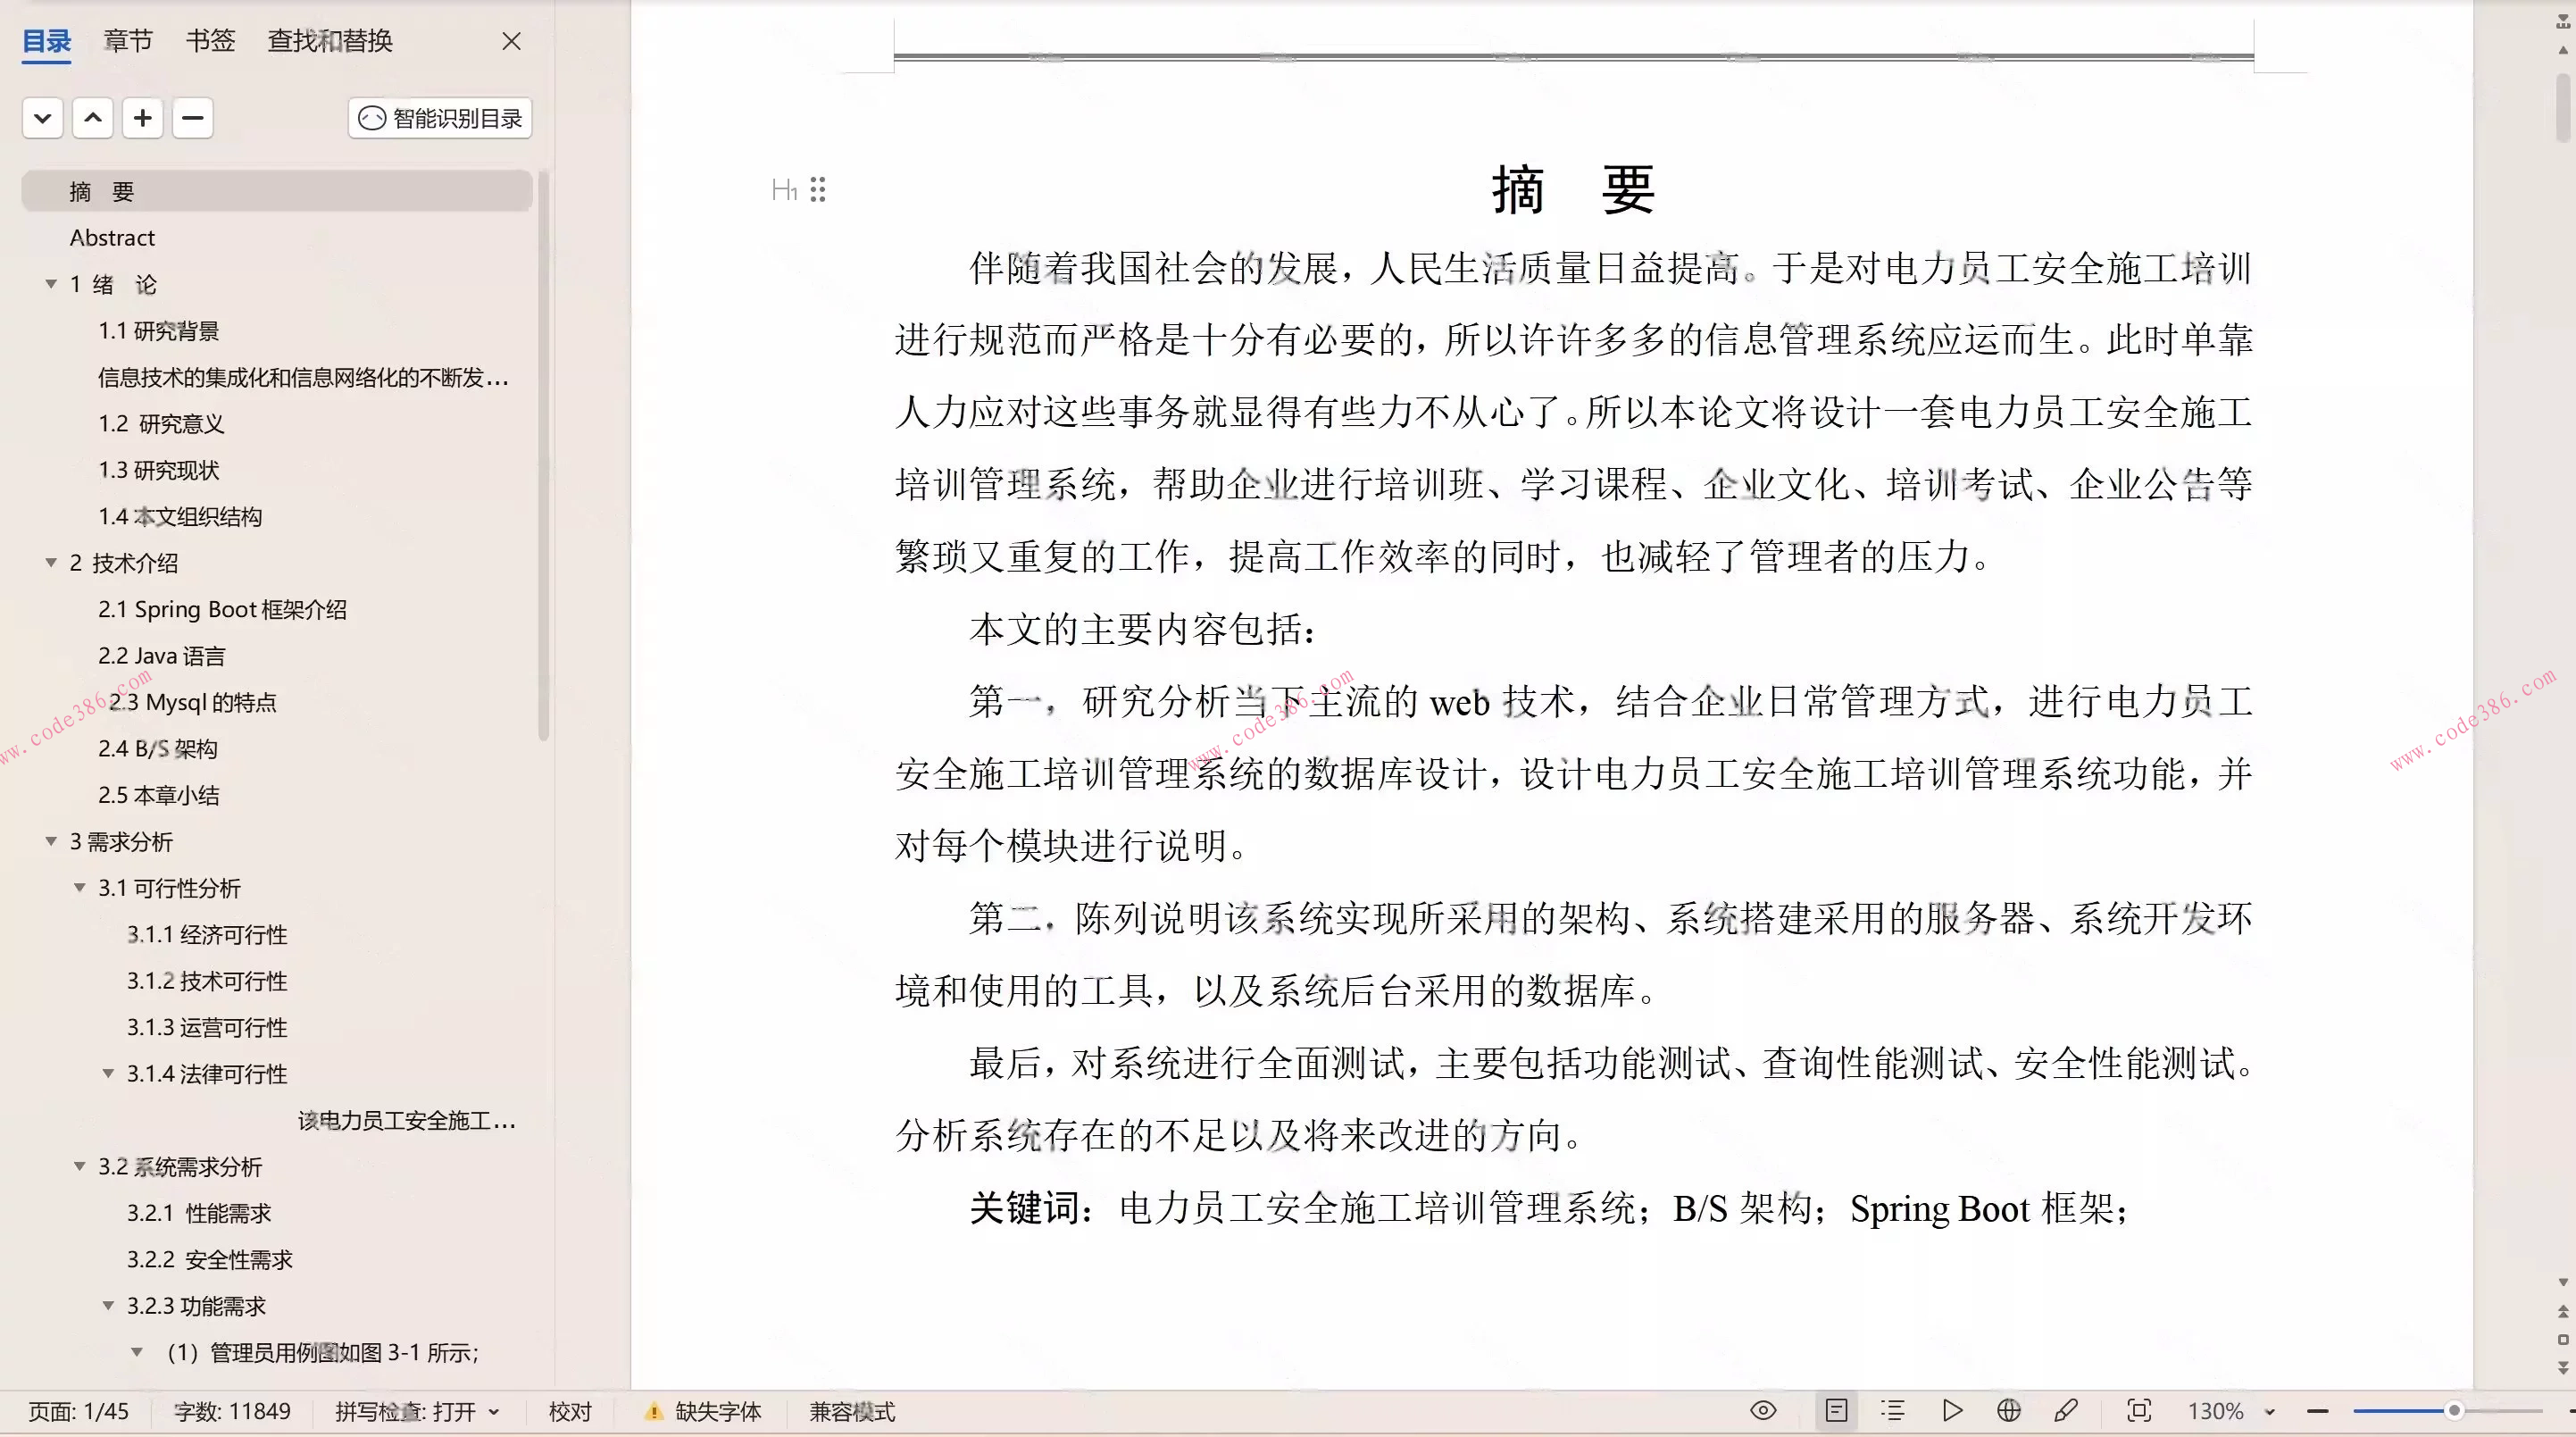Expand all headings with plus icon
Image resolution: width=2576 pixels, height=1437 pixels.
143,117
